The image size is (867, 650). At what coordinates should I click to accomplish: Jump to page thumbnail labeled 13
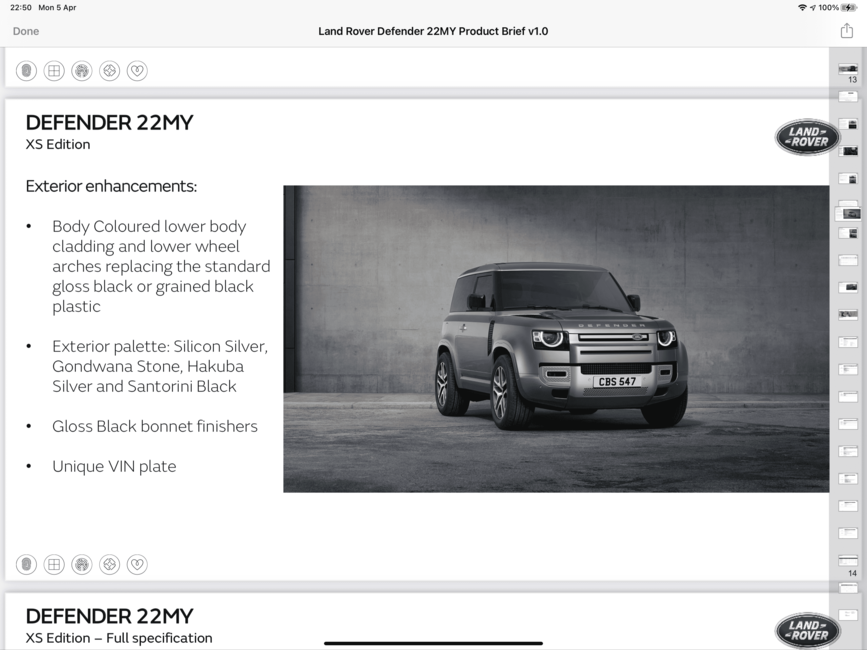(848, 69)
